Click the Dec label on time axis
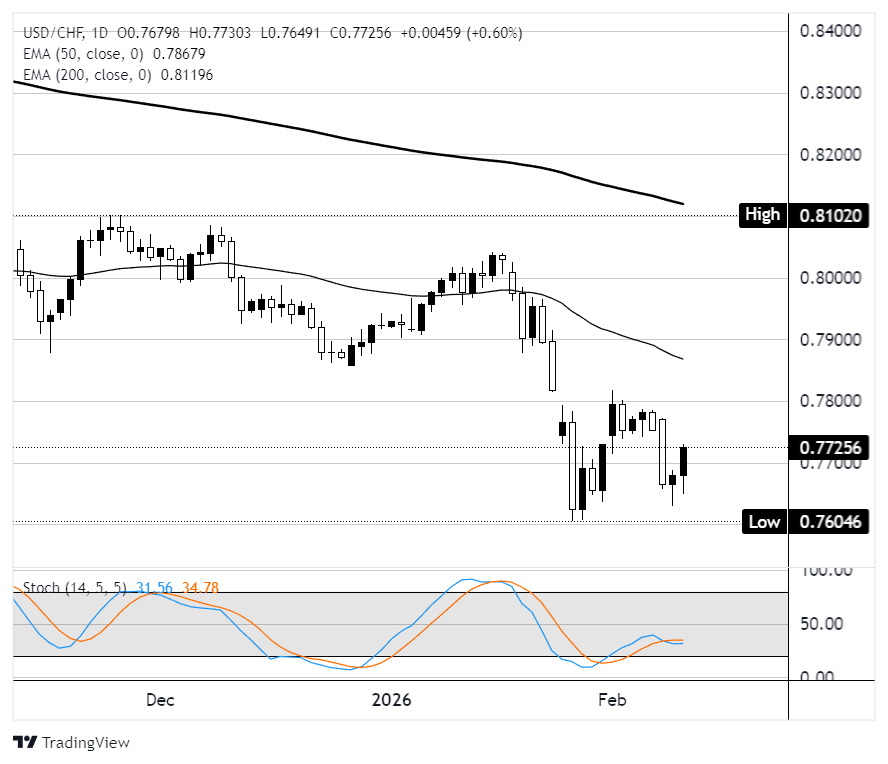Image resolution: width=888 pixels, height=764 pixels. [160, 700]
